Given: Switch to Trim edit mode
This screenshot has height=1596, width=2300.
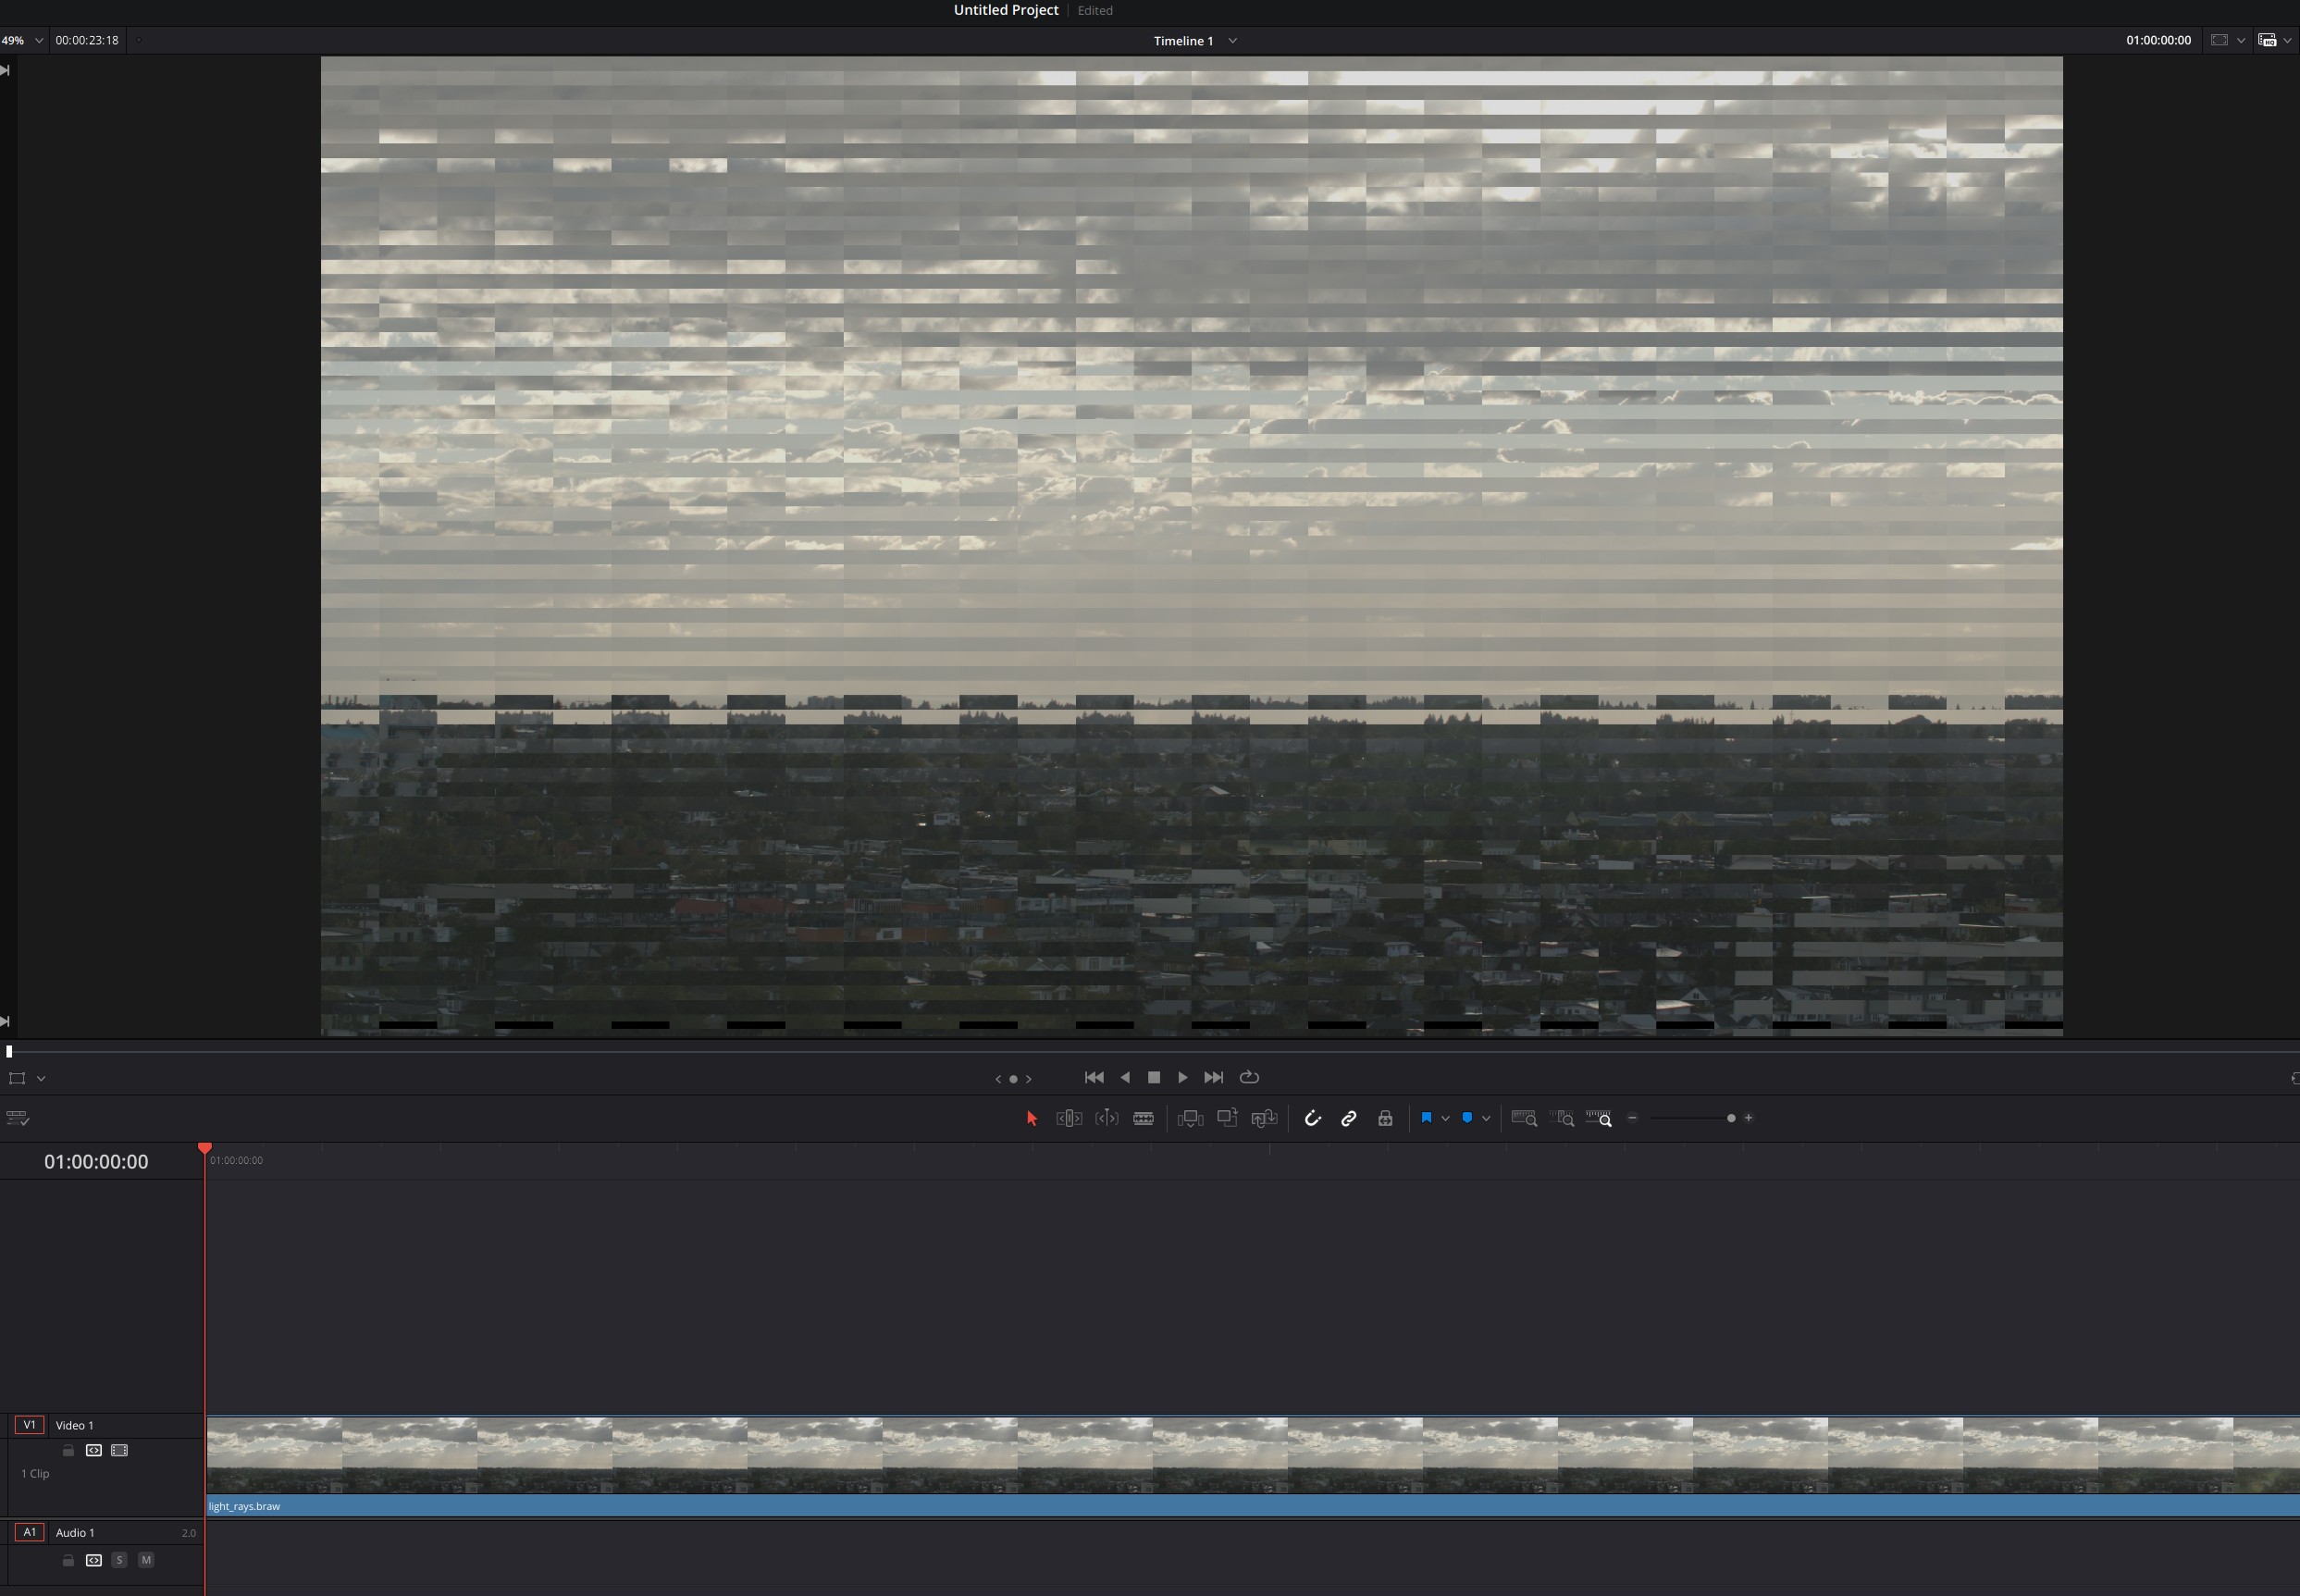Looking at the screenshot, I should pos(1070,1118).
